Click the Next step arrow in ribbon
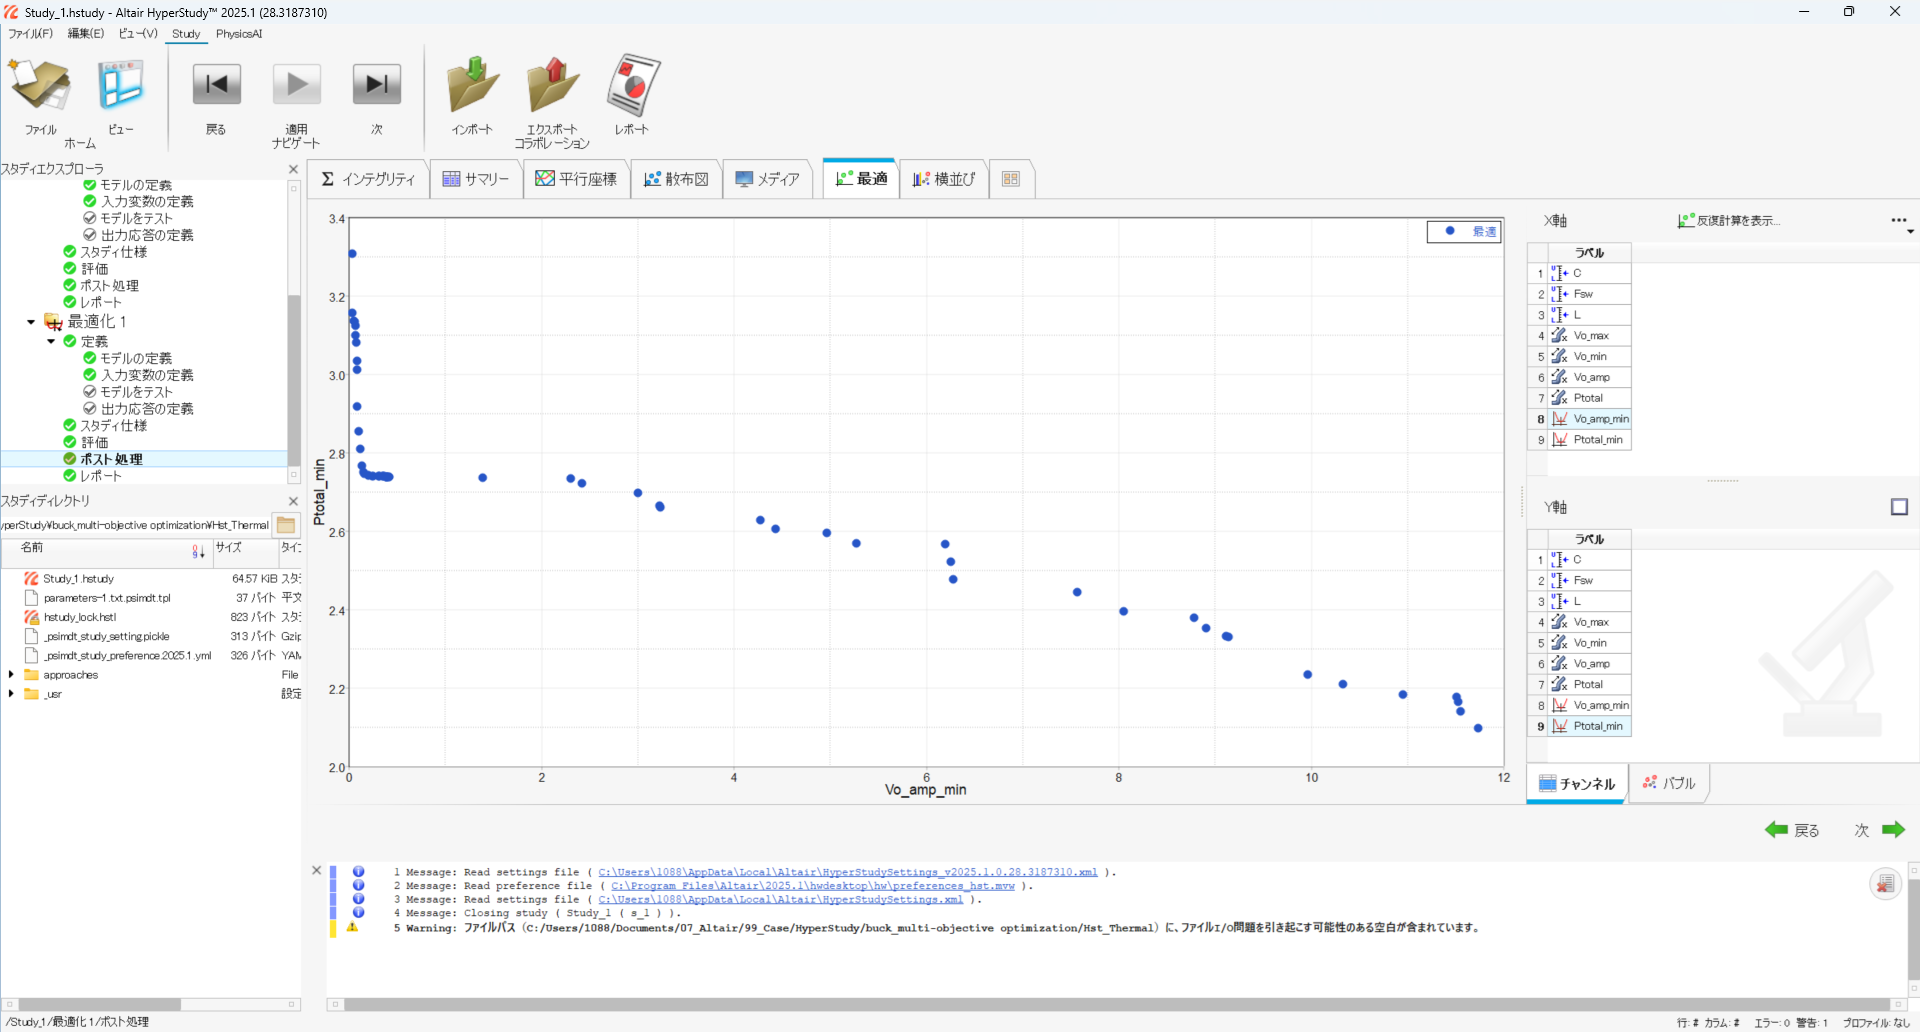Viewport: 1920px width, 1032px height. coord(377,86)
